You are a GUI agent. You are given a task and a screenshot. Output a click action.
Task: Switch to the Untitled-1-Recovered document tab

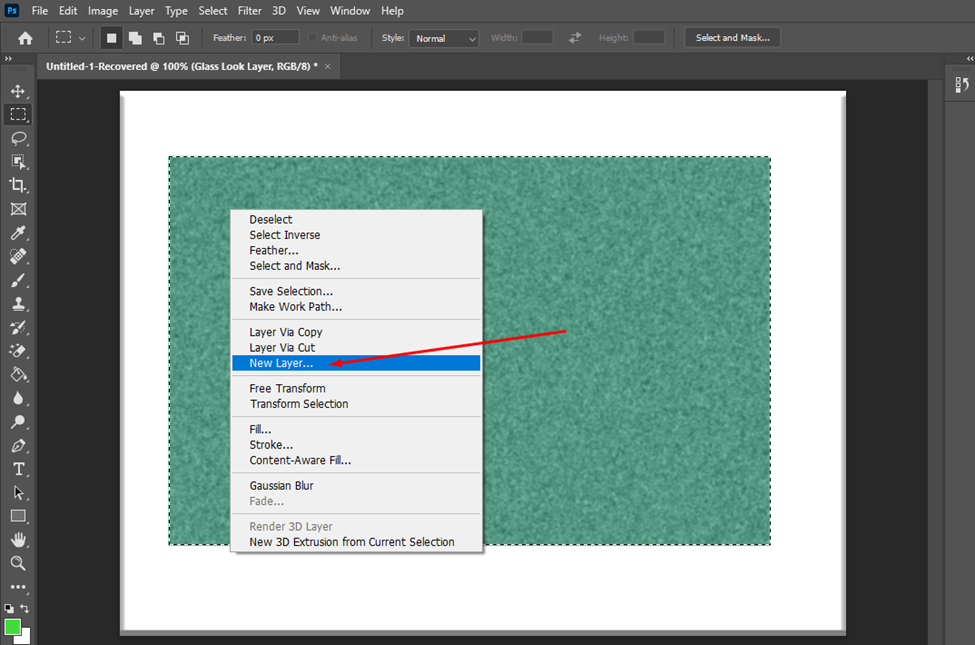182,67
